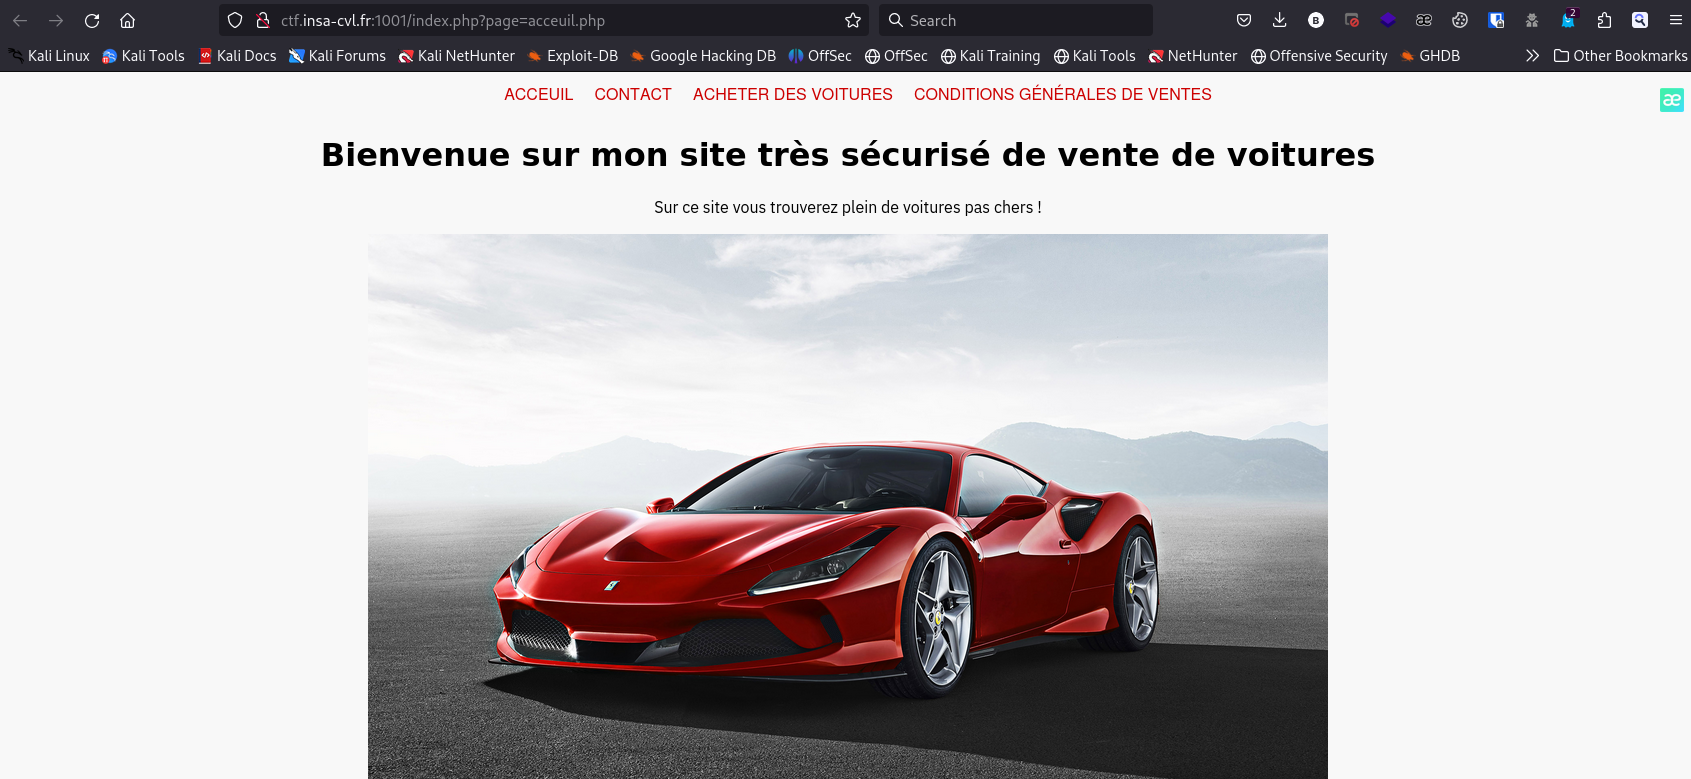Click the ACCEUIL navigation link
Screen dimensions: 1691x779
pos(538,94)
